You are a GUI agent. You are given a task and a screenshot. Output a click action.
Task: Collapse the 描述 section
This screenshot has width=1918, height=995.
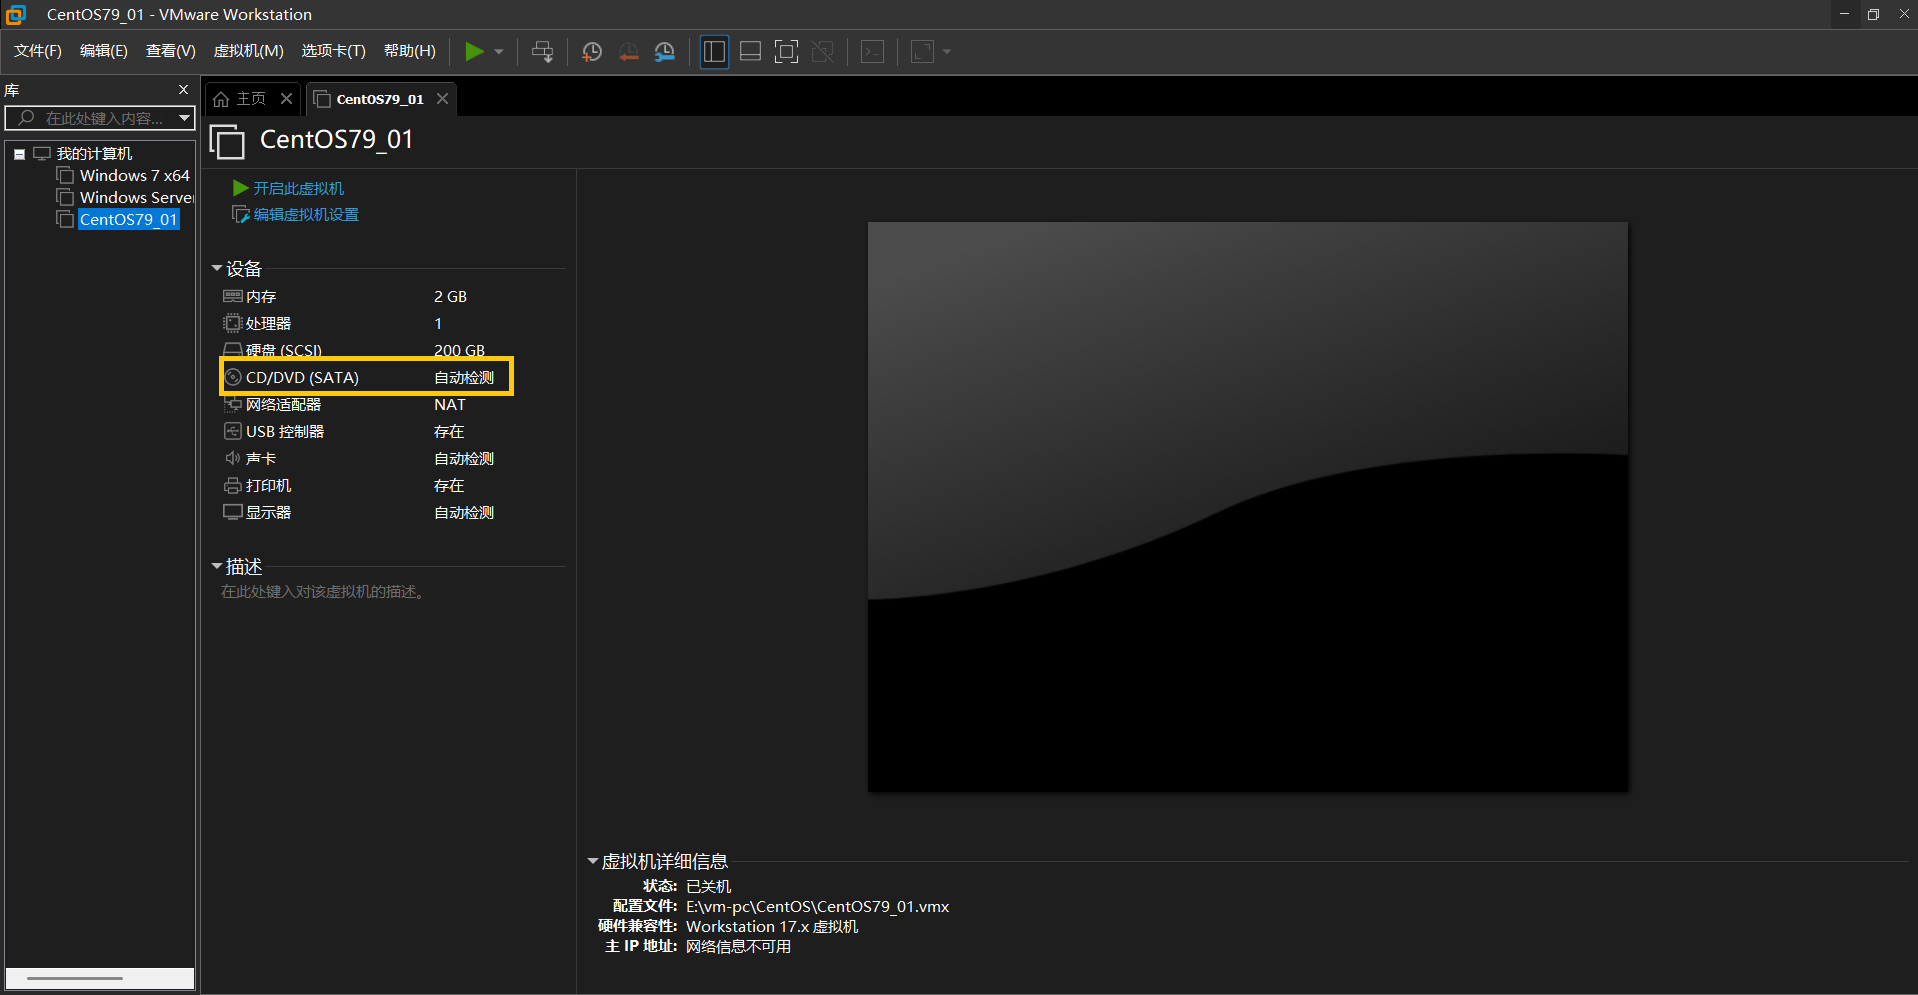point(216,566)
